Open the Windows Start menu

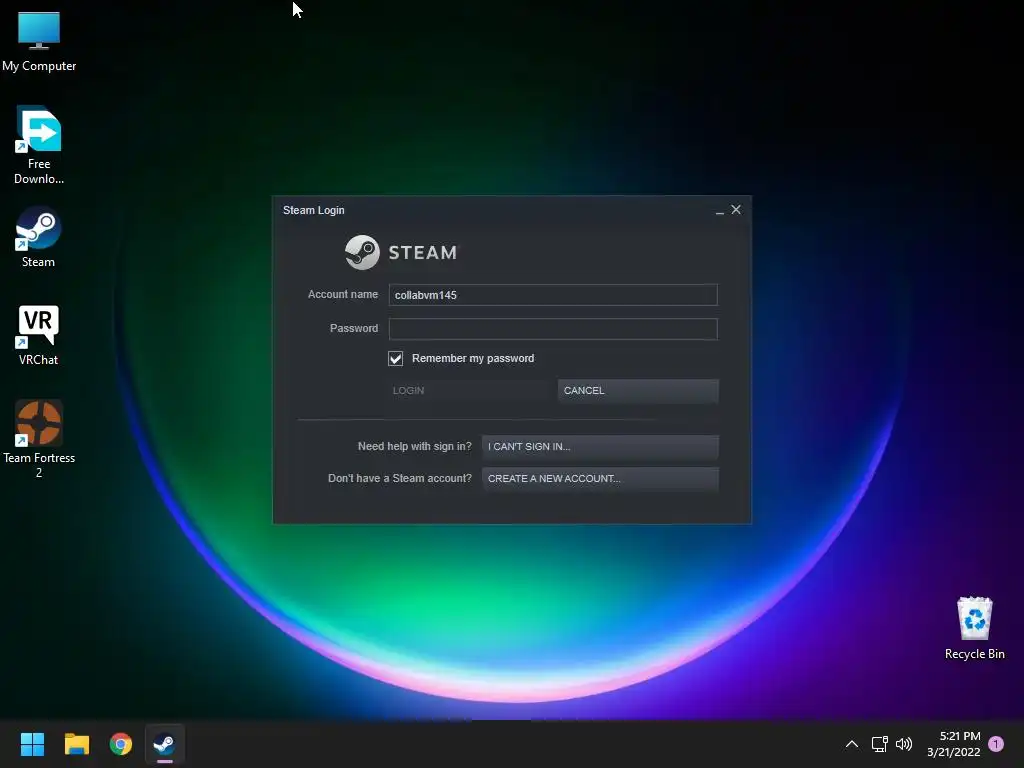pyautogui.click(x=32, y=744)
